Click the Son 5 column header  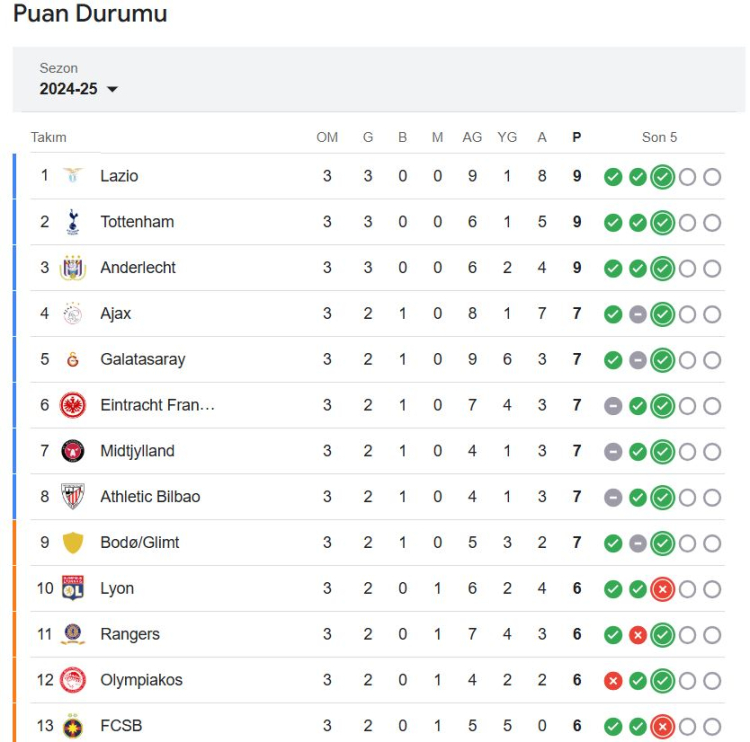tap(659, 138)
